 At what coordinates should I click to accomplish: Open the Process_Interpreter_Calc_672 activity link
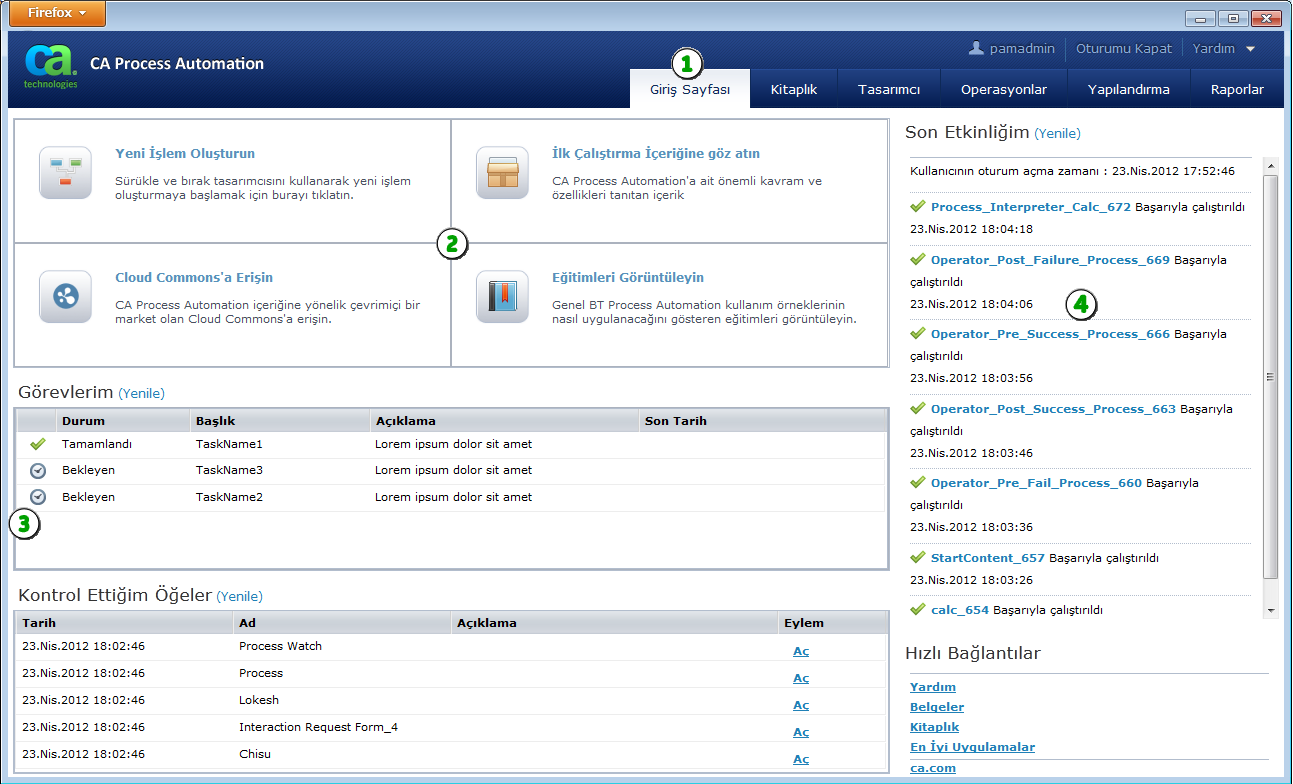click(1030, 207)
